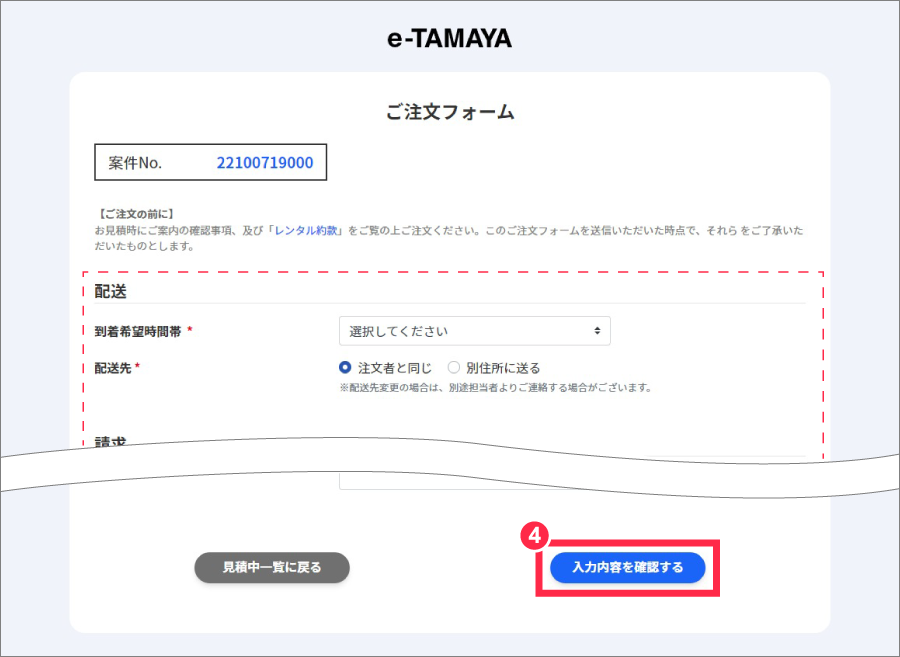Image resolution: width=900 pixels, height=657 pixels.
Task: Click the 案件No. label
Action: click(x=135, y=162)
